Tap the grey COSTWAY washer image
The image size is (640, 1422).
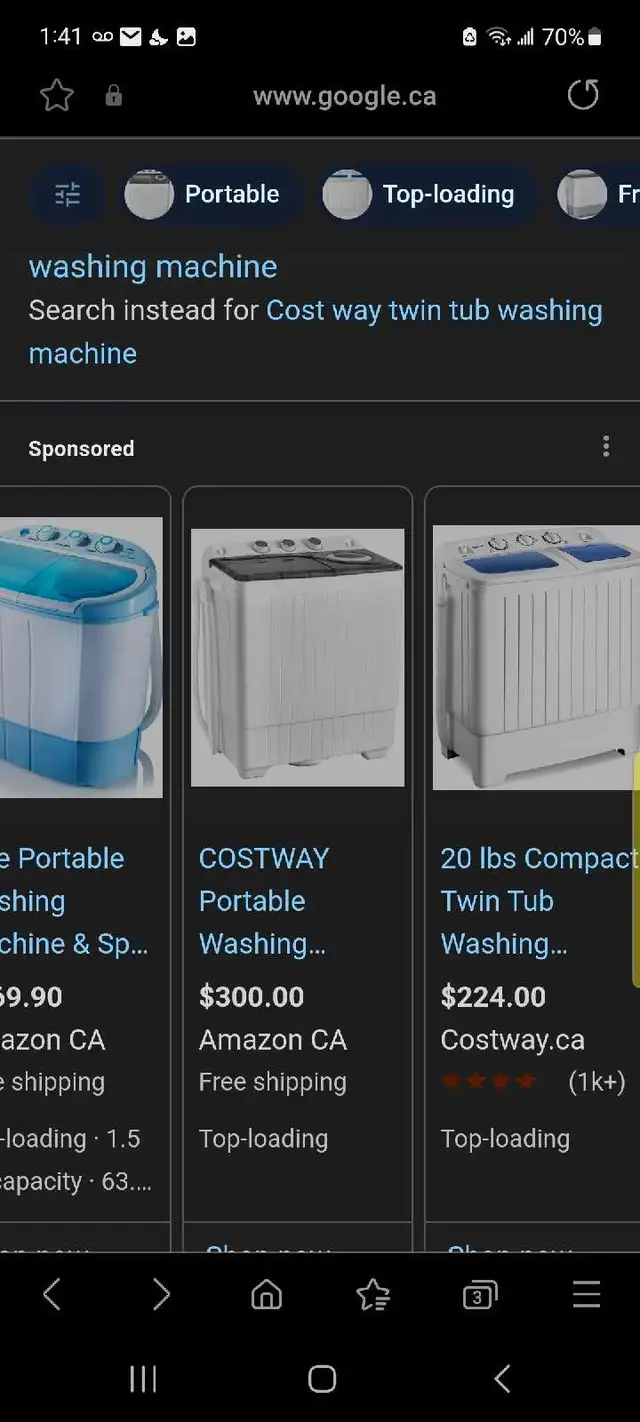[298, 657]
